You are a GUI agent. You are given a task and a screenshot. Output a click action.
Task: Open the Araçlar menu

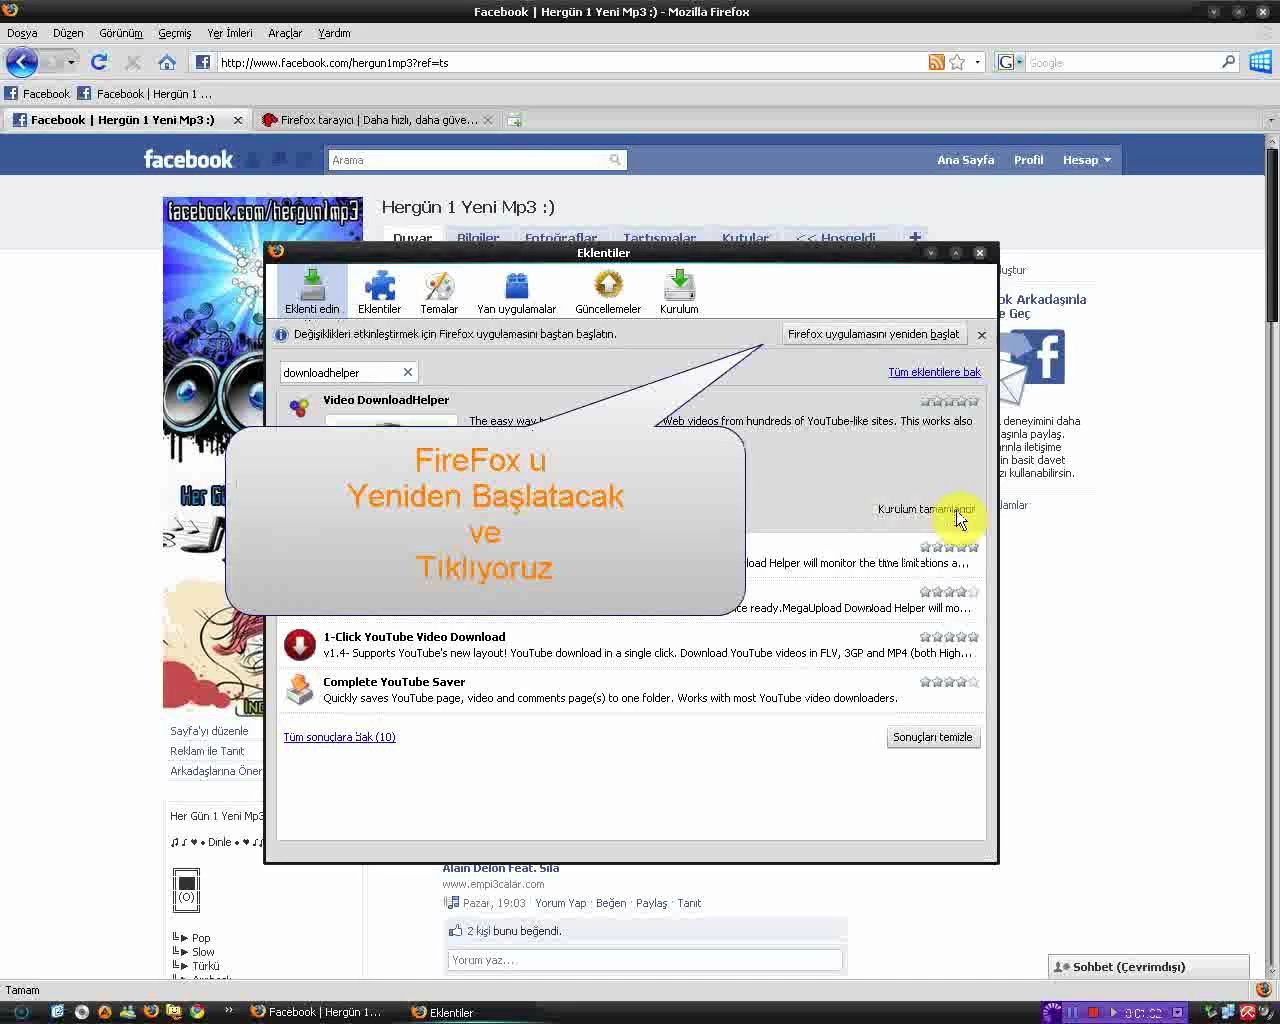coord(285,33)
